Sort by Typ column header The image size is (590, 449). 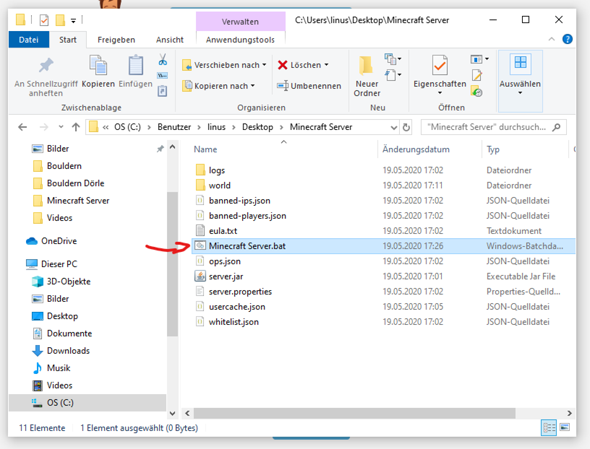pos(493,149)
